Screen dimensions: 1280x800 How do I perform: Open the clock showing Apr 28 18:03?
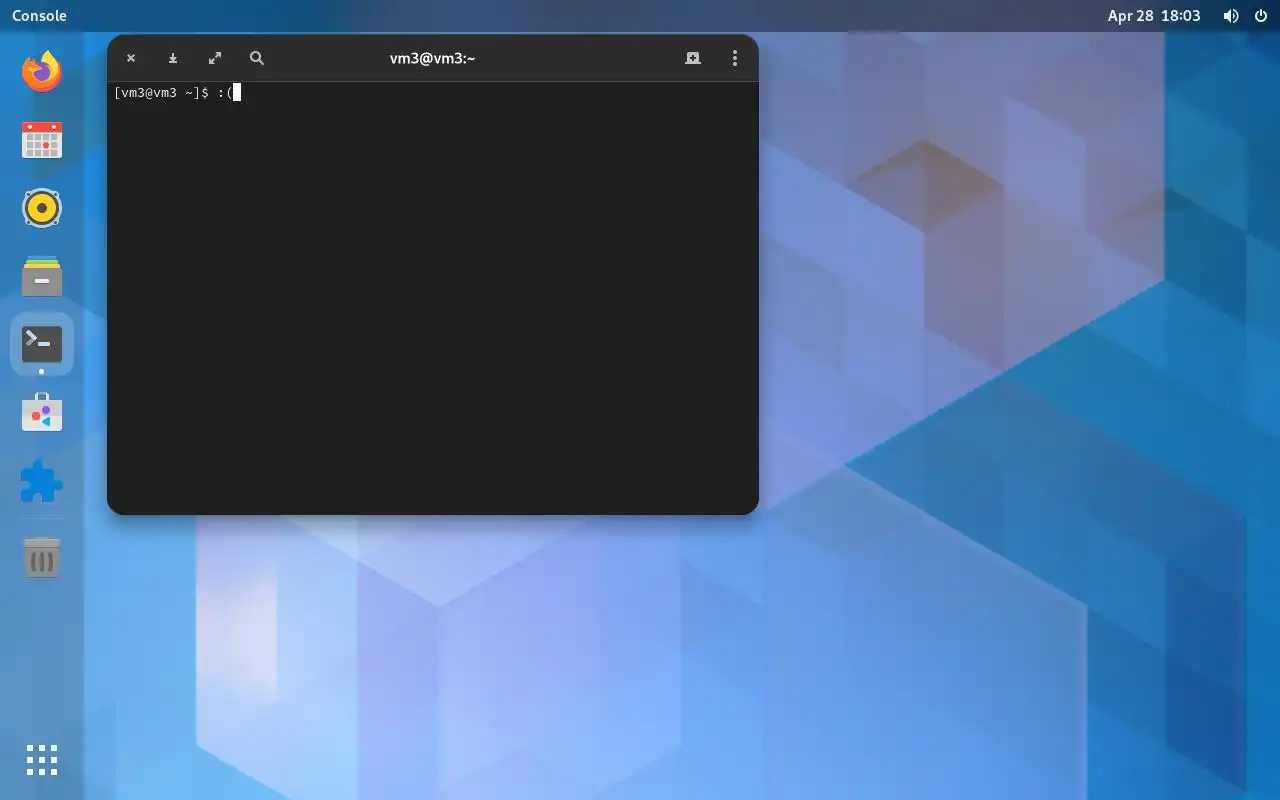(1154, 16)
